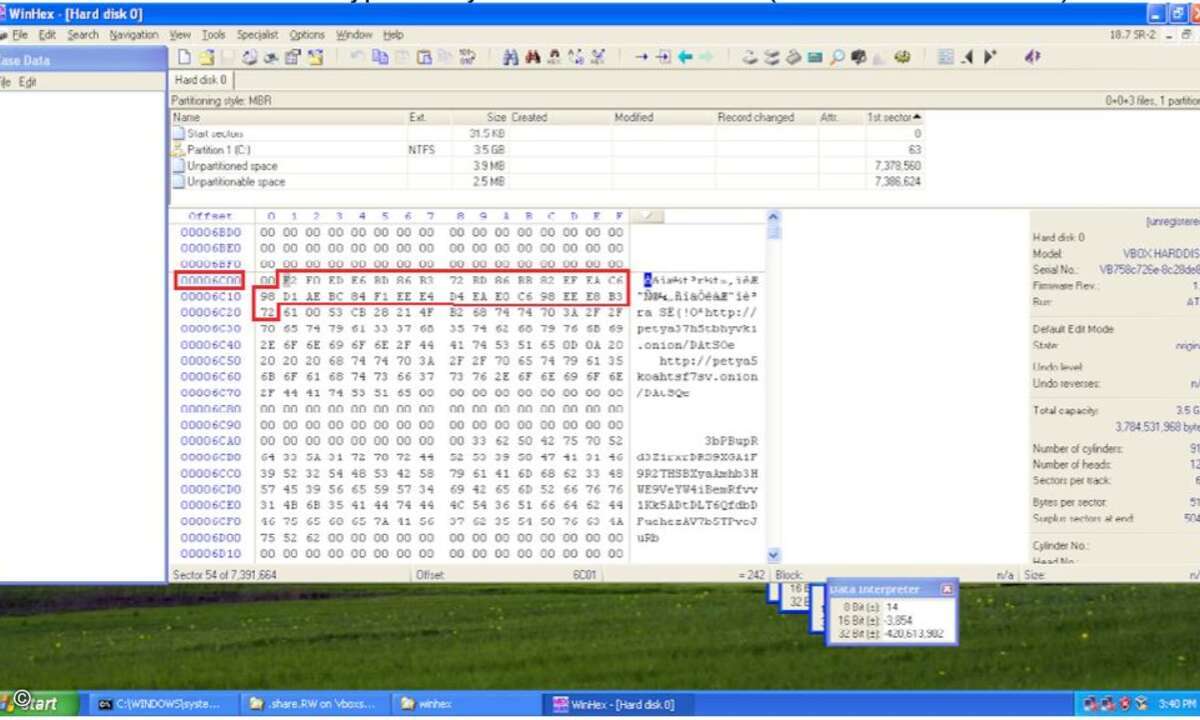Click 'Sector 54 of 7,391,664' in the status bar
The height and width of the screenshot is (720, 1200).
click(225, 575)
